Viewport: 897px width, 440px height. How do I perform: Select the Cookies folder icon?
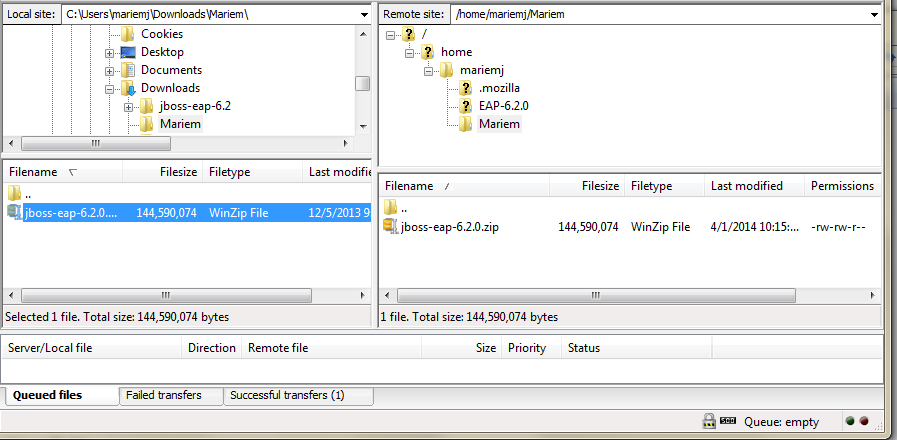click(x=128, y=34)
